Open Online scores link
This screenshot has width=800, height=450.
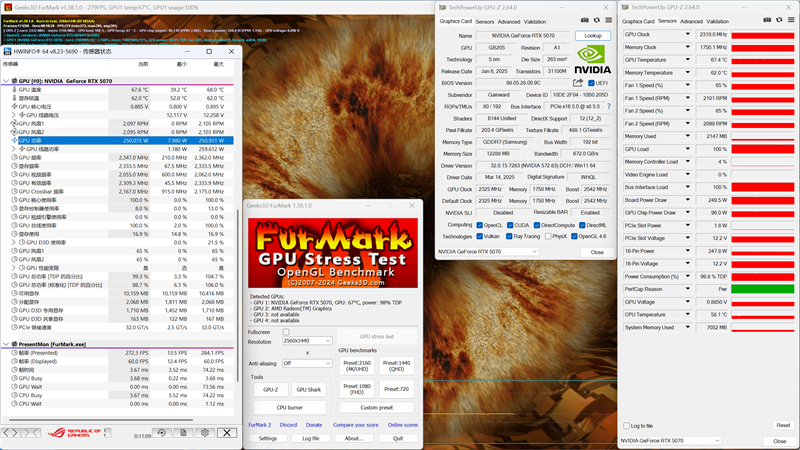[403, 425]
